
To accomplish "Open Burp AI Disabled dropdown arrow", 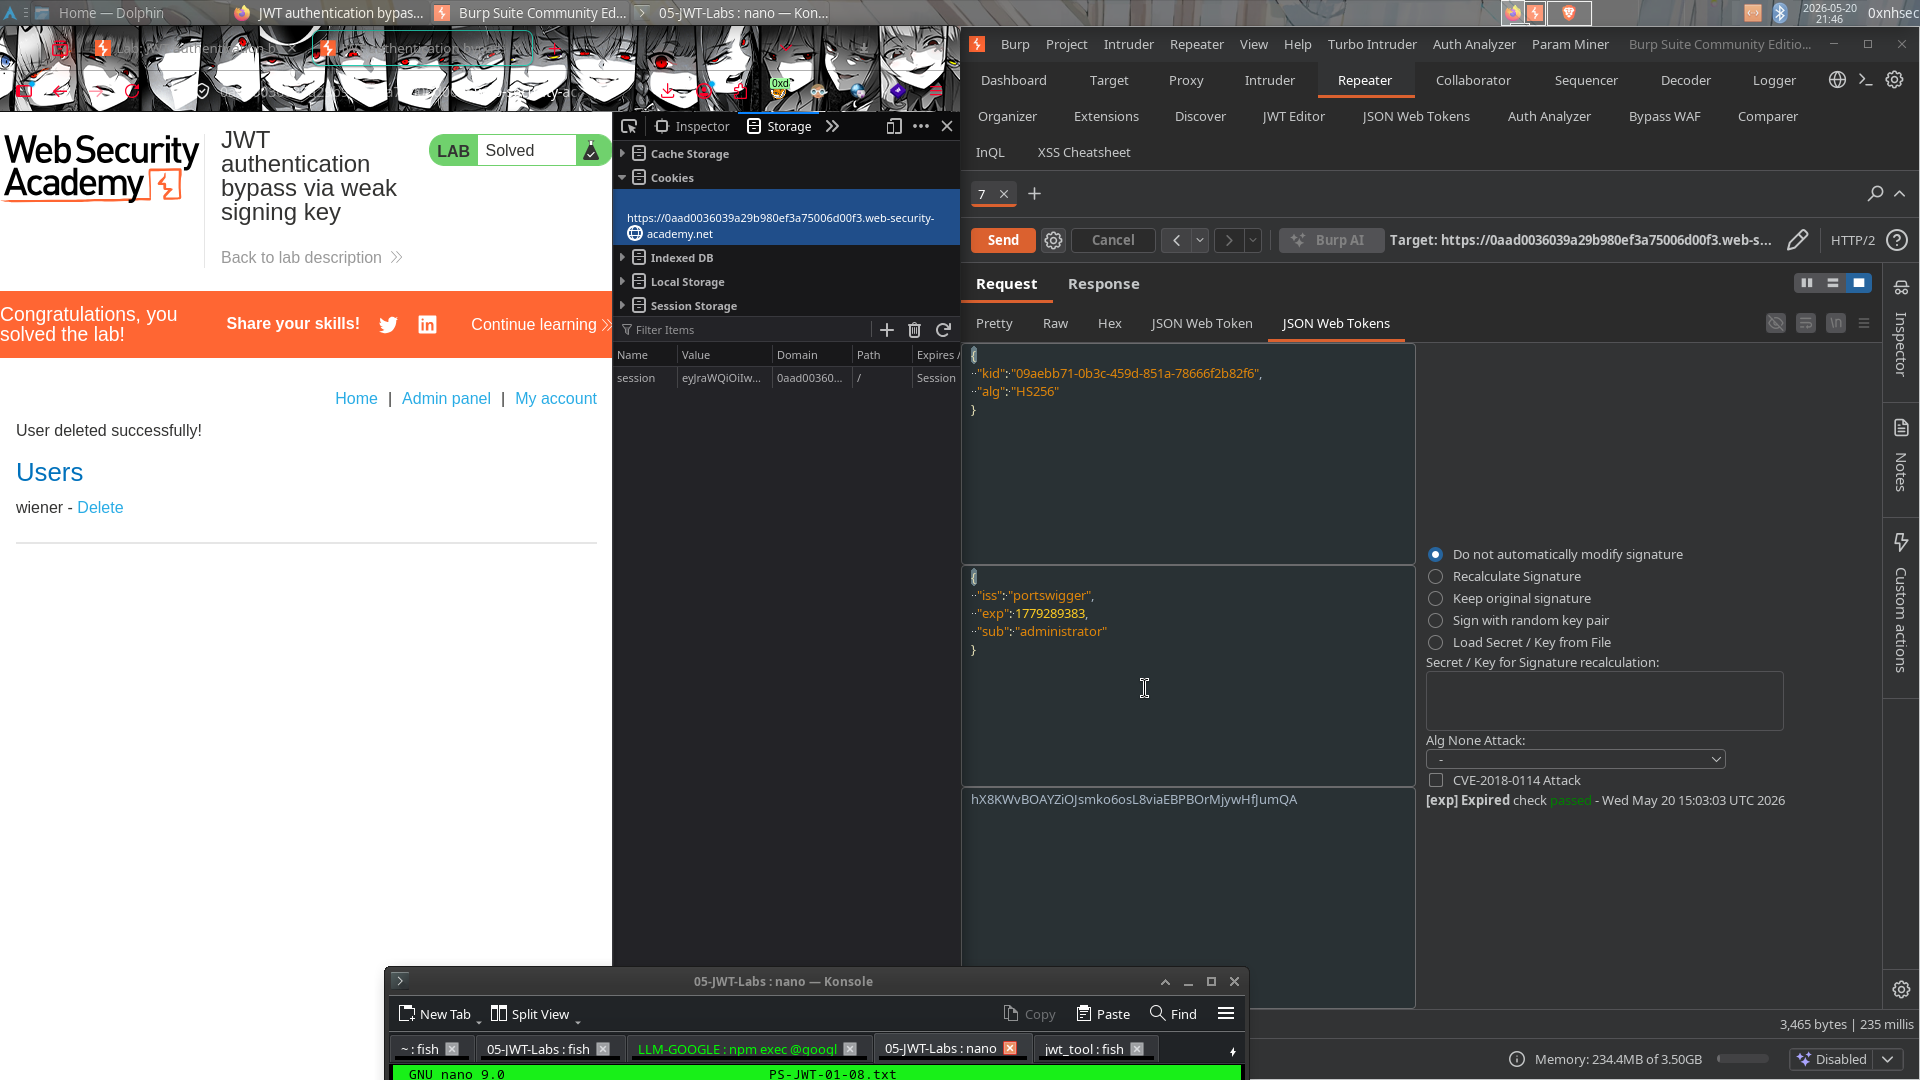I will point(1887,1059).
